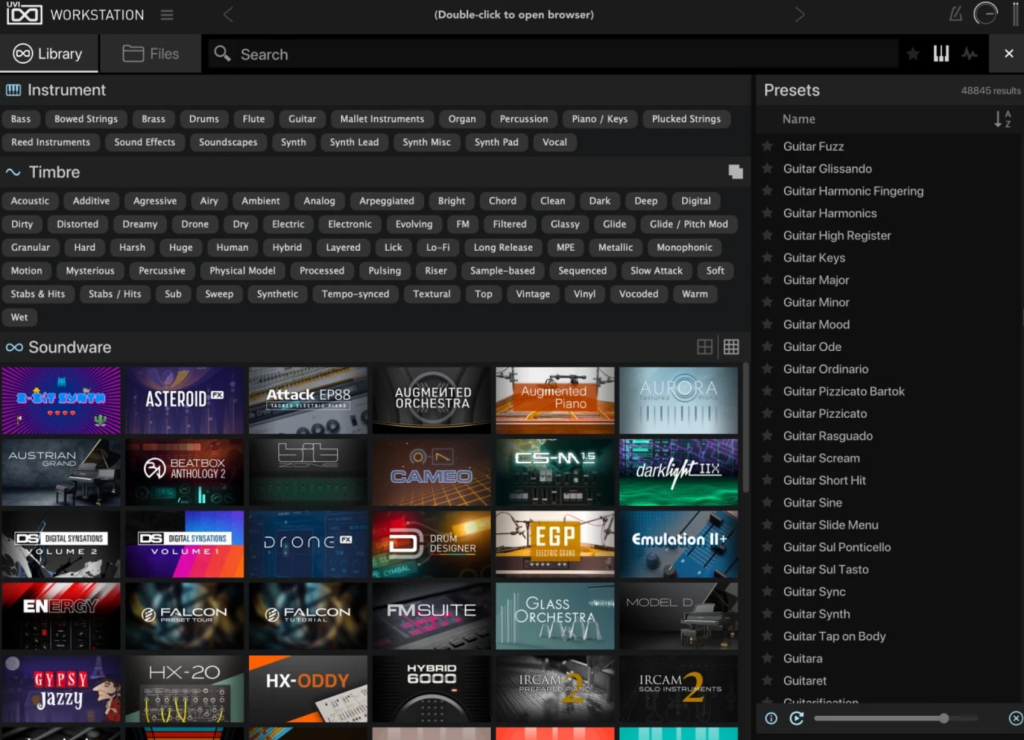Open the hamburger menu next to WORKSTATION
The height and width of the screenshot is (740, 1024).
tap(167, 14)
